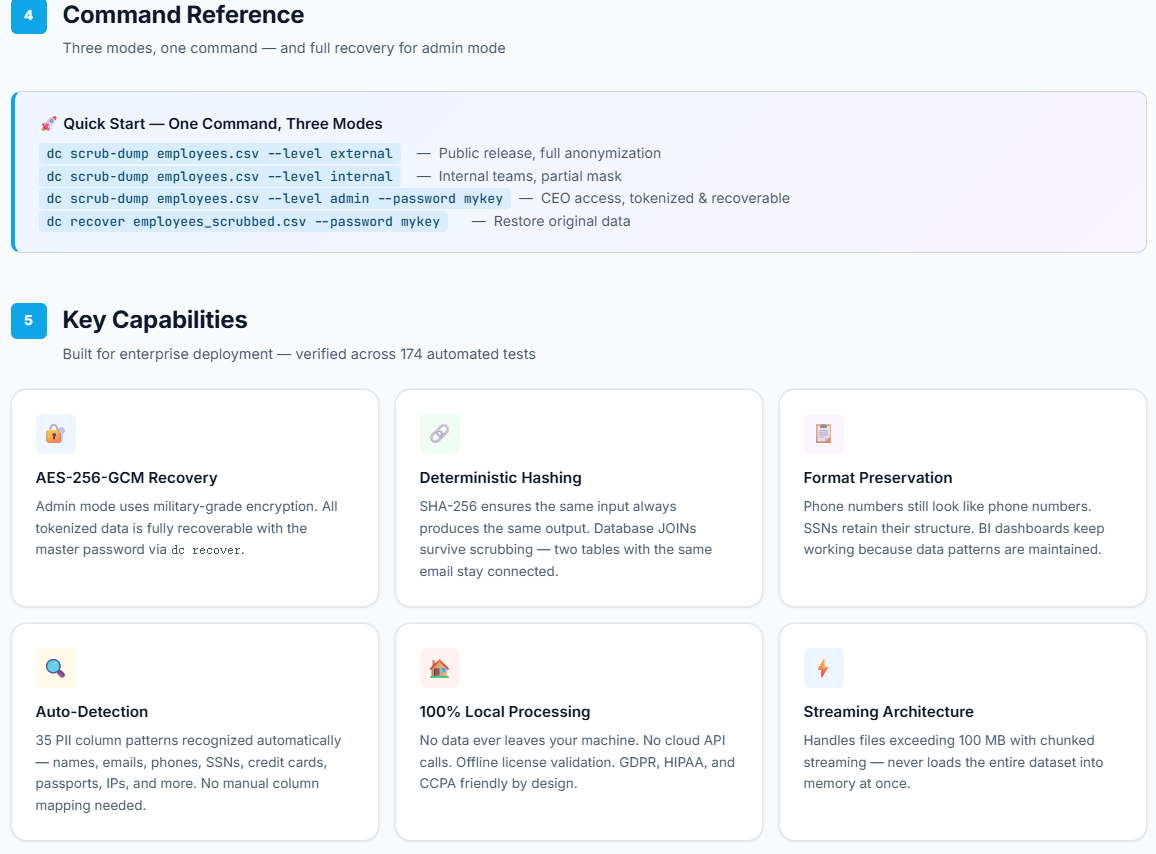
Task: Click the house icon on 100% Local Processing card
Action: click(439, 668)
